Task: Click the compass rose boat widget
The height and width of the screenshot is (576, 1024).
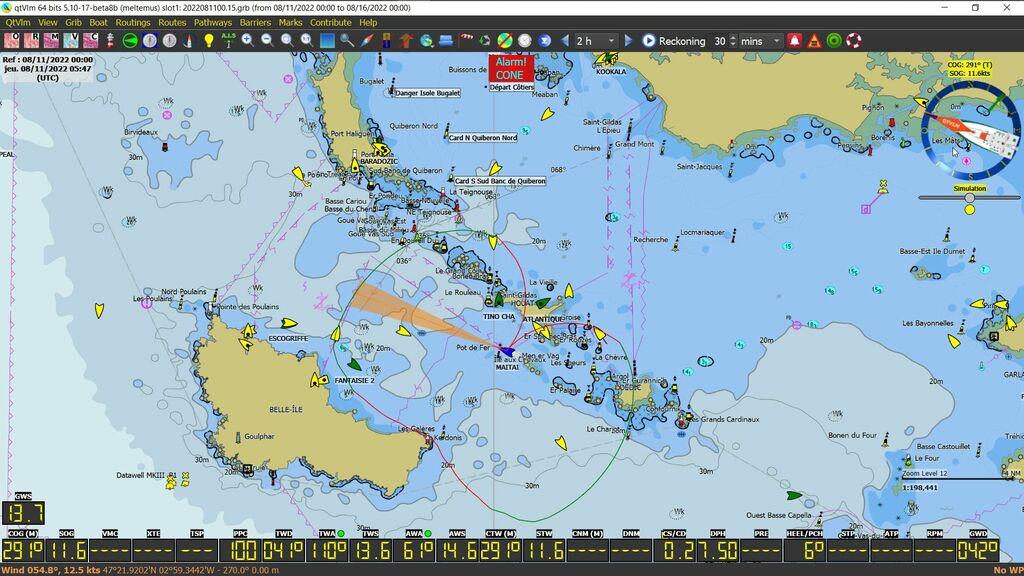Action: click(x=970, y=131)
